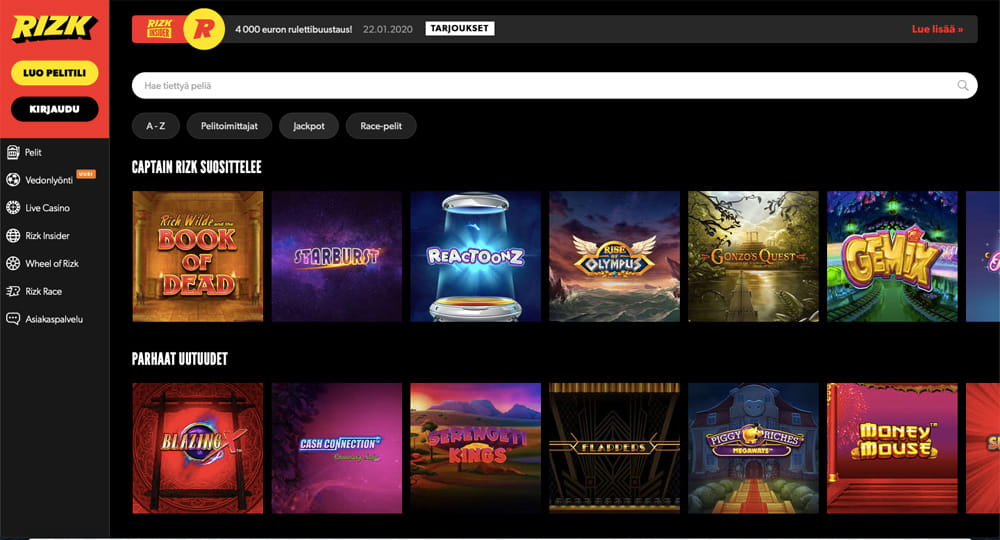This screenshot has height=540, width=1000.
Task: Open the Reactoonz game
Action: (476, 256)
